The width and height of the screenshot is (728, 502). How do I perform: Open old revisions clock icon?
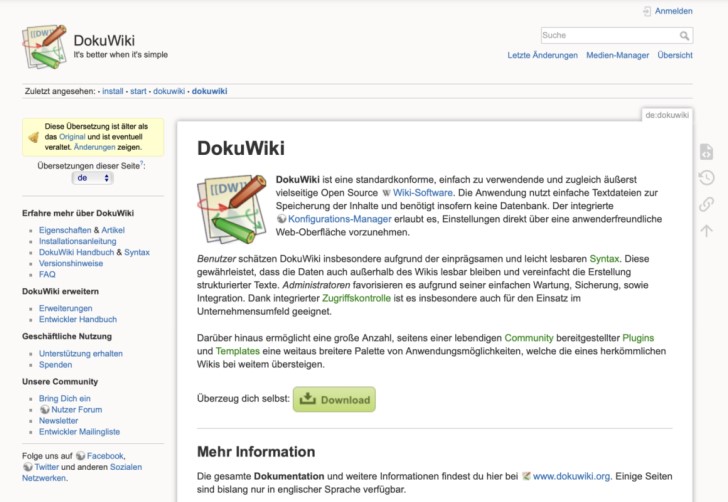click(706, 178)
